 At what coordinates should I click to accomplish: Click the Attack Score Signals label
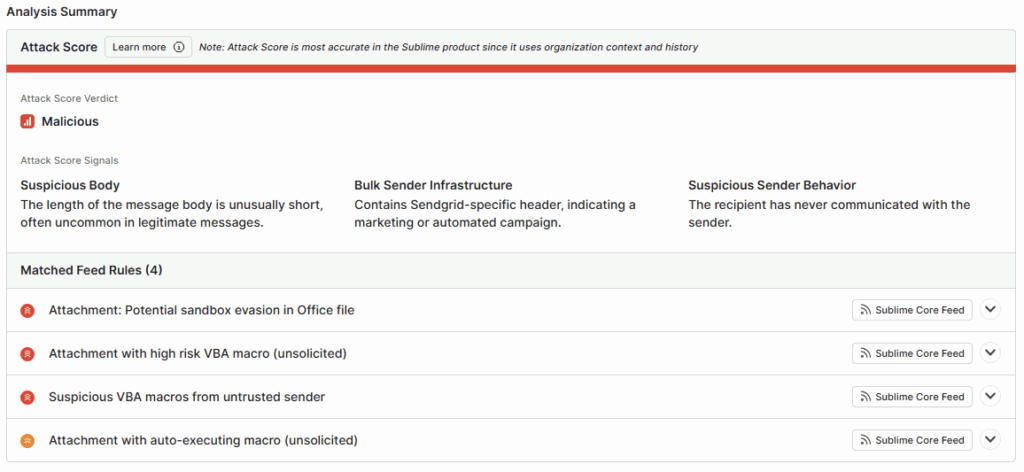coord(69,161)
